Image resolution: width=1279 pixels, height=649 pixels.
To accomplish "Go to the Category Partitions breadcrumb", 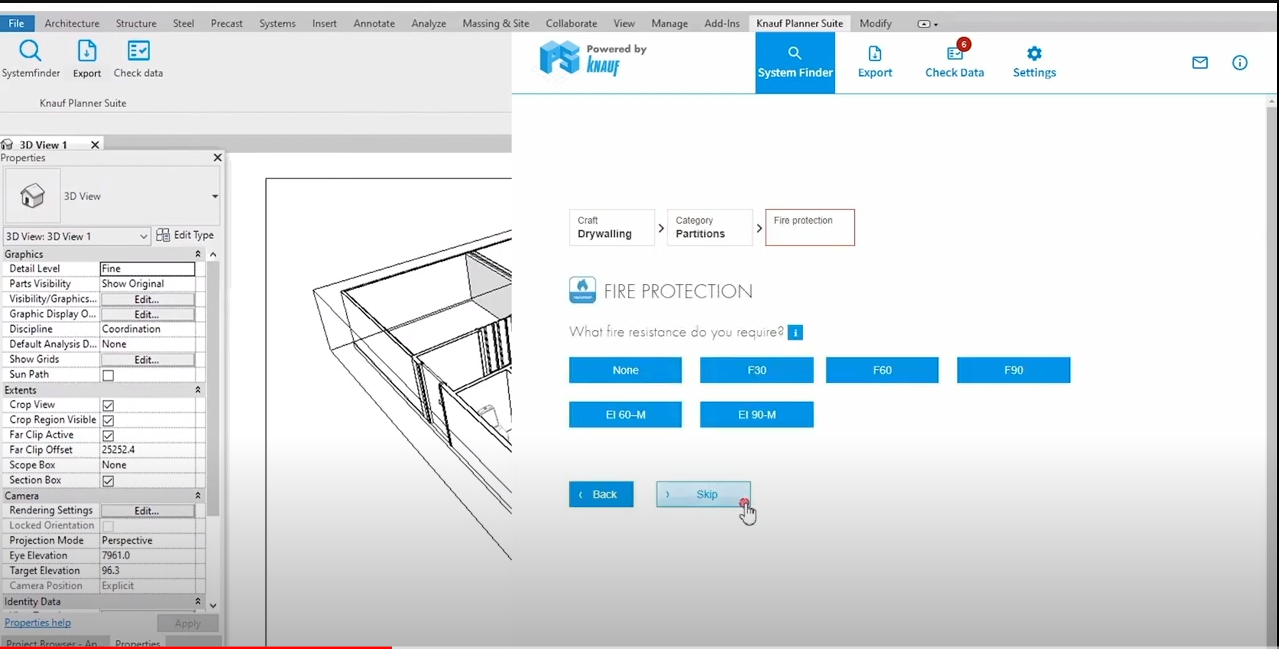I will pos(710,227).
